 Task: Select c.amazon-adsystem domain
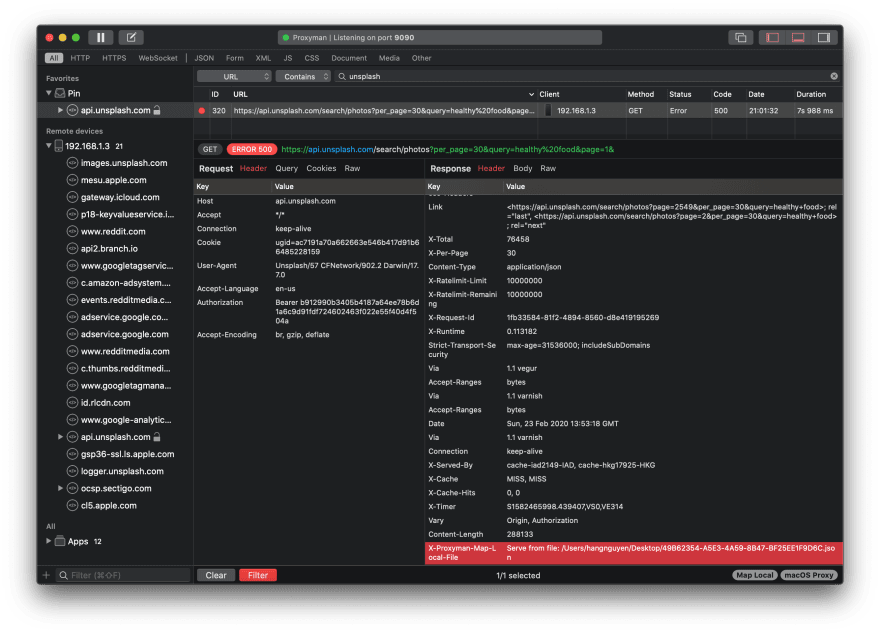point(126,283)
